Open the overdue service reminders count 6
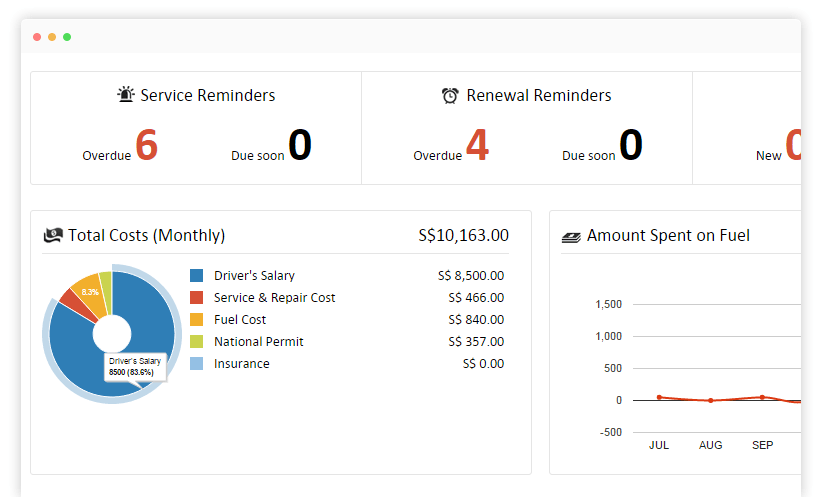This screenshot has height=497, width=821. click(x=147, y=145)
